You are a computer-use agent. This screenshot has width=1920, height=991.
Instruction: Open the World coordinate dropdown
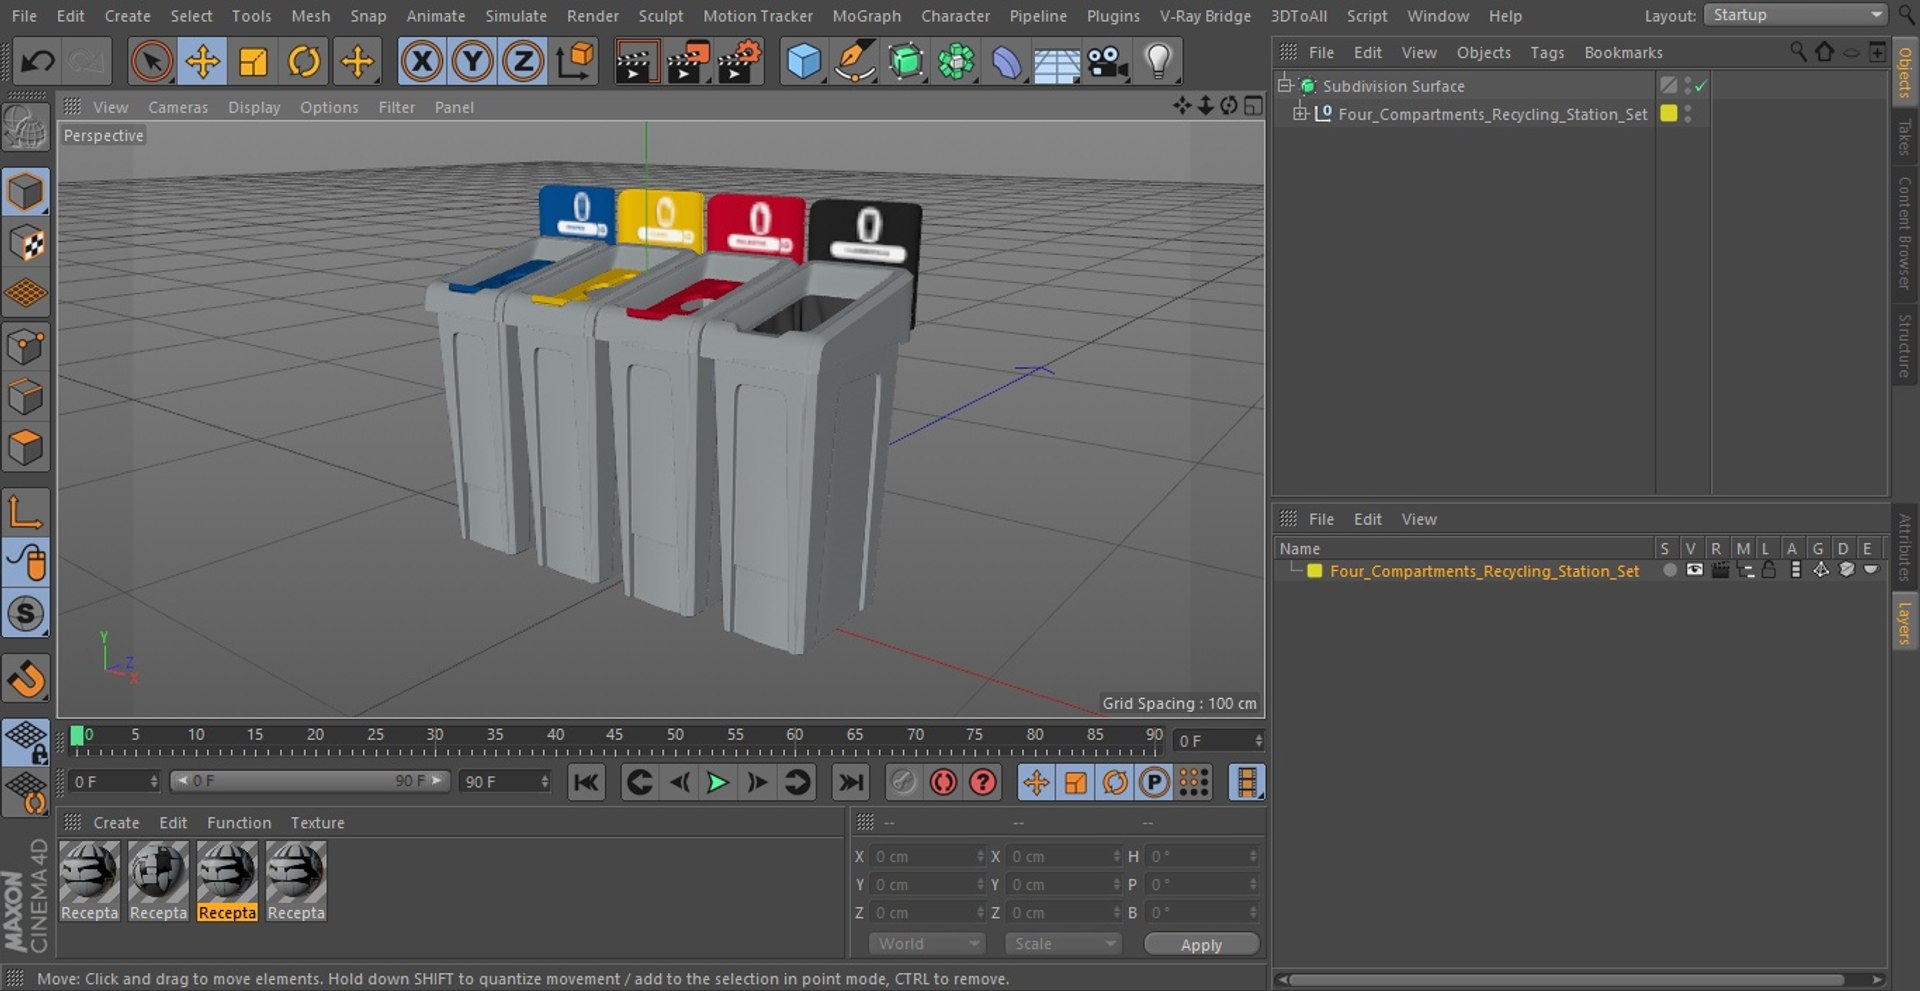[926, 944]
